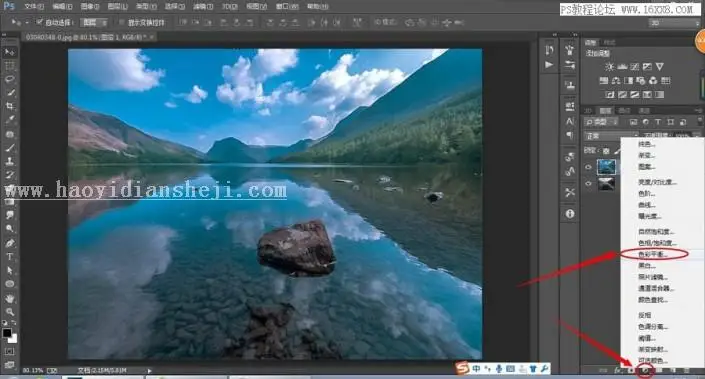
Task: Click the layer style fx icon
Action: [x=618, y=370]
